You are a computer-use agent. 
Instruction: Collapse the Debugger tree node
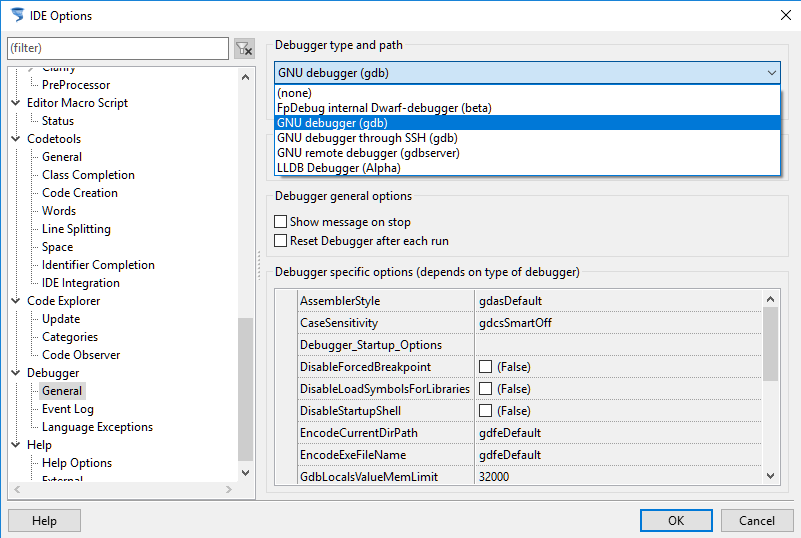tap(16, 373)
